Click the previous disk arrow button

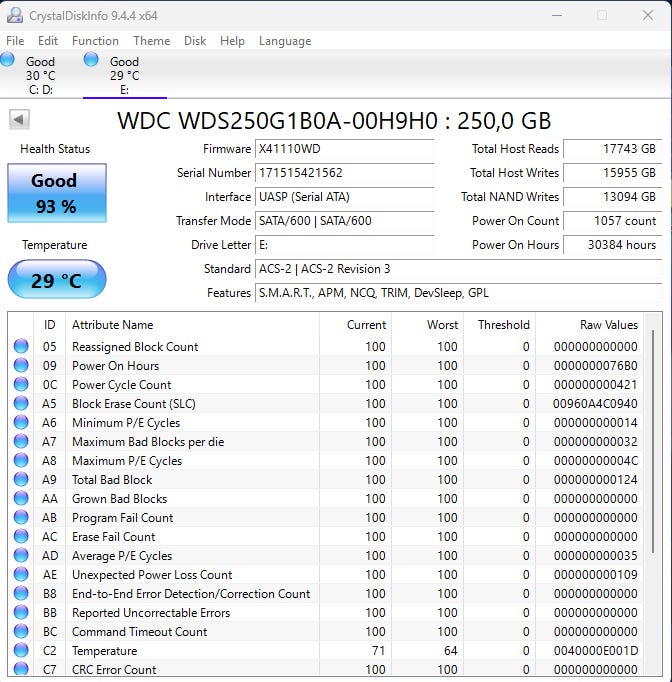click(x=19, y=120)
